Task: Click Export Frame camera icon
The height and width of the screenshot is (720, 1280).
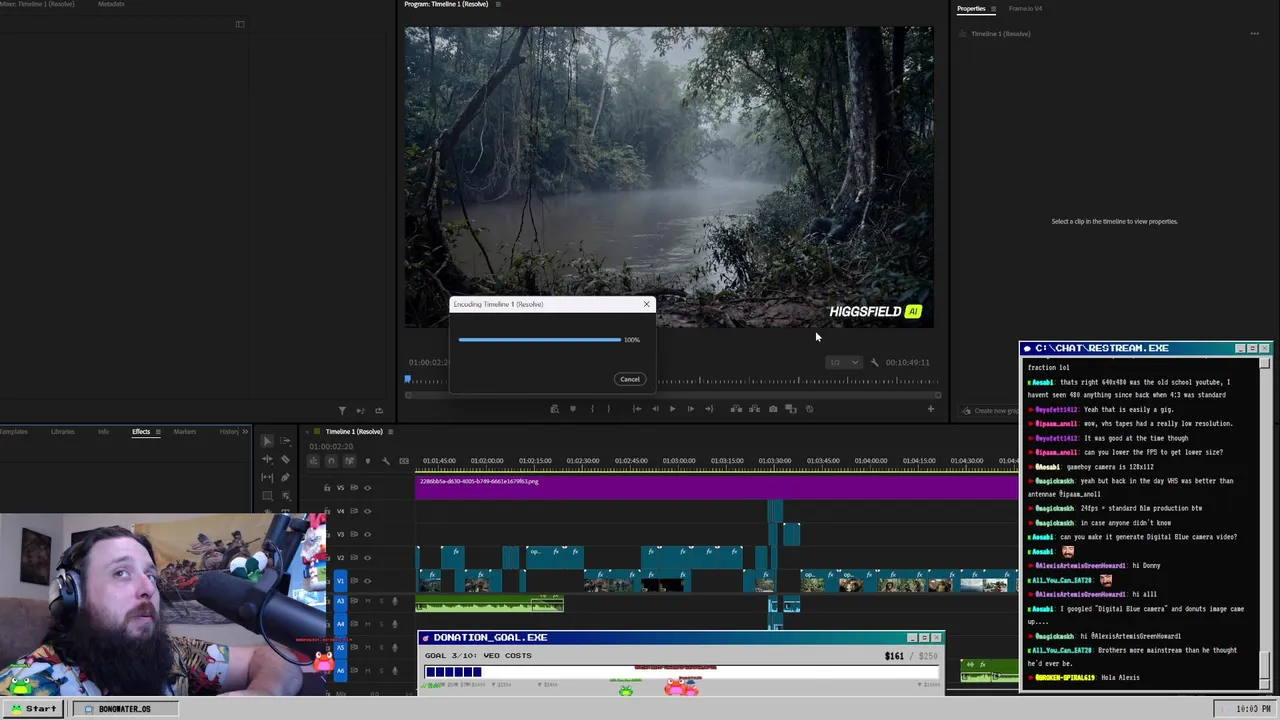Action: point(773,409)
